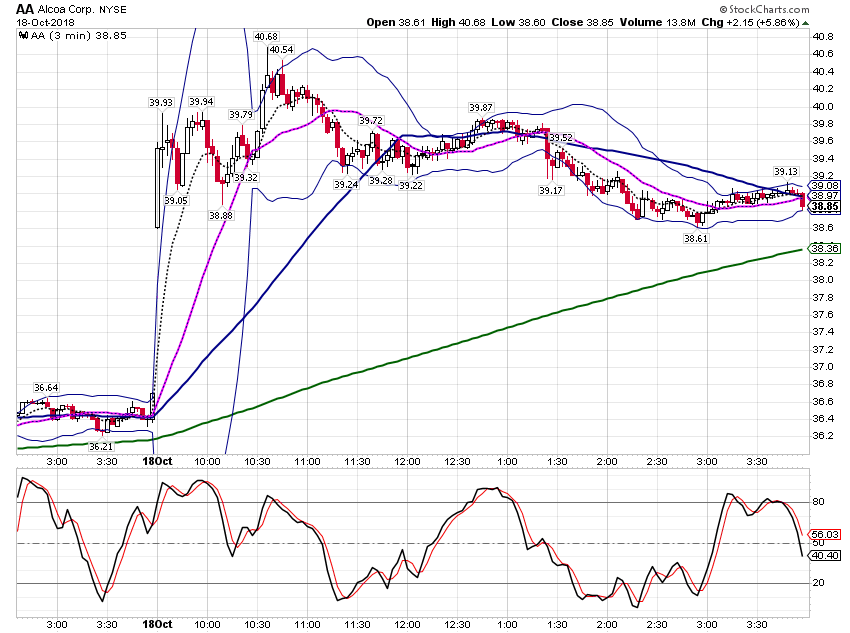Click the 40.54 price annotation

coord(281,50)
